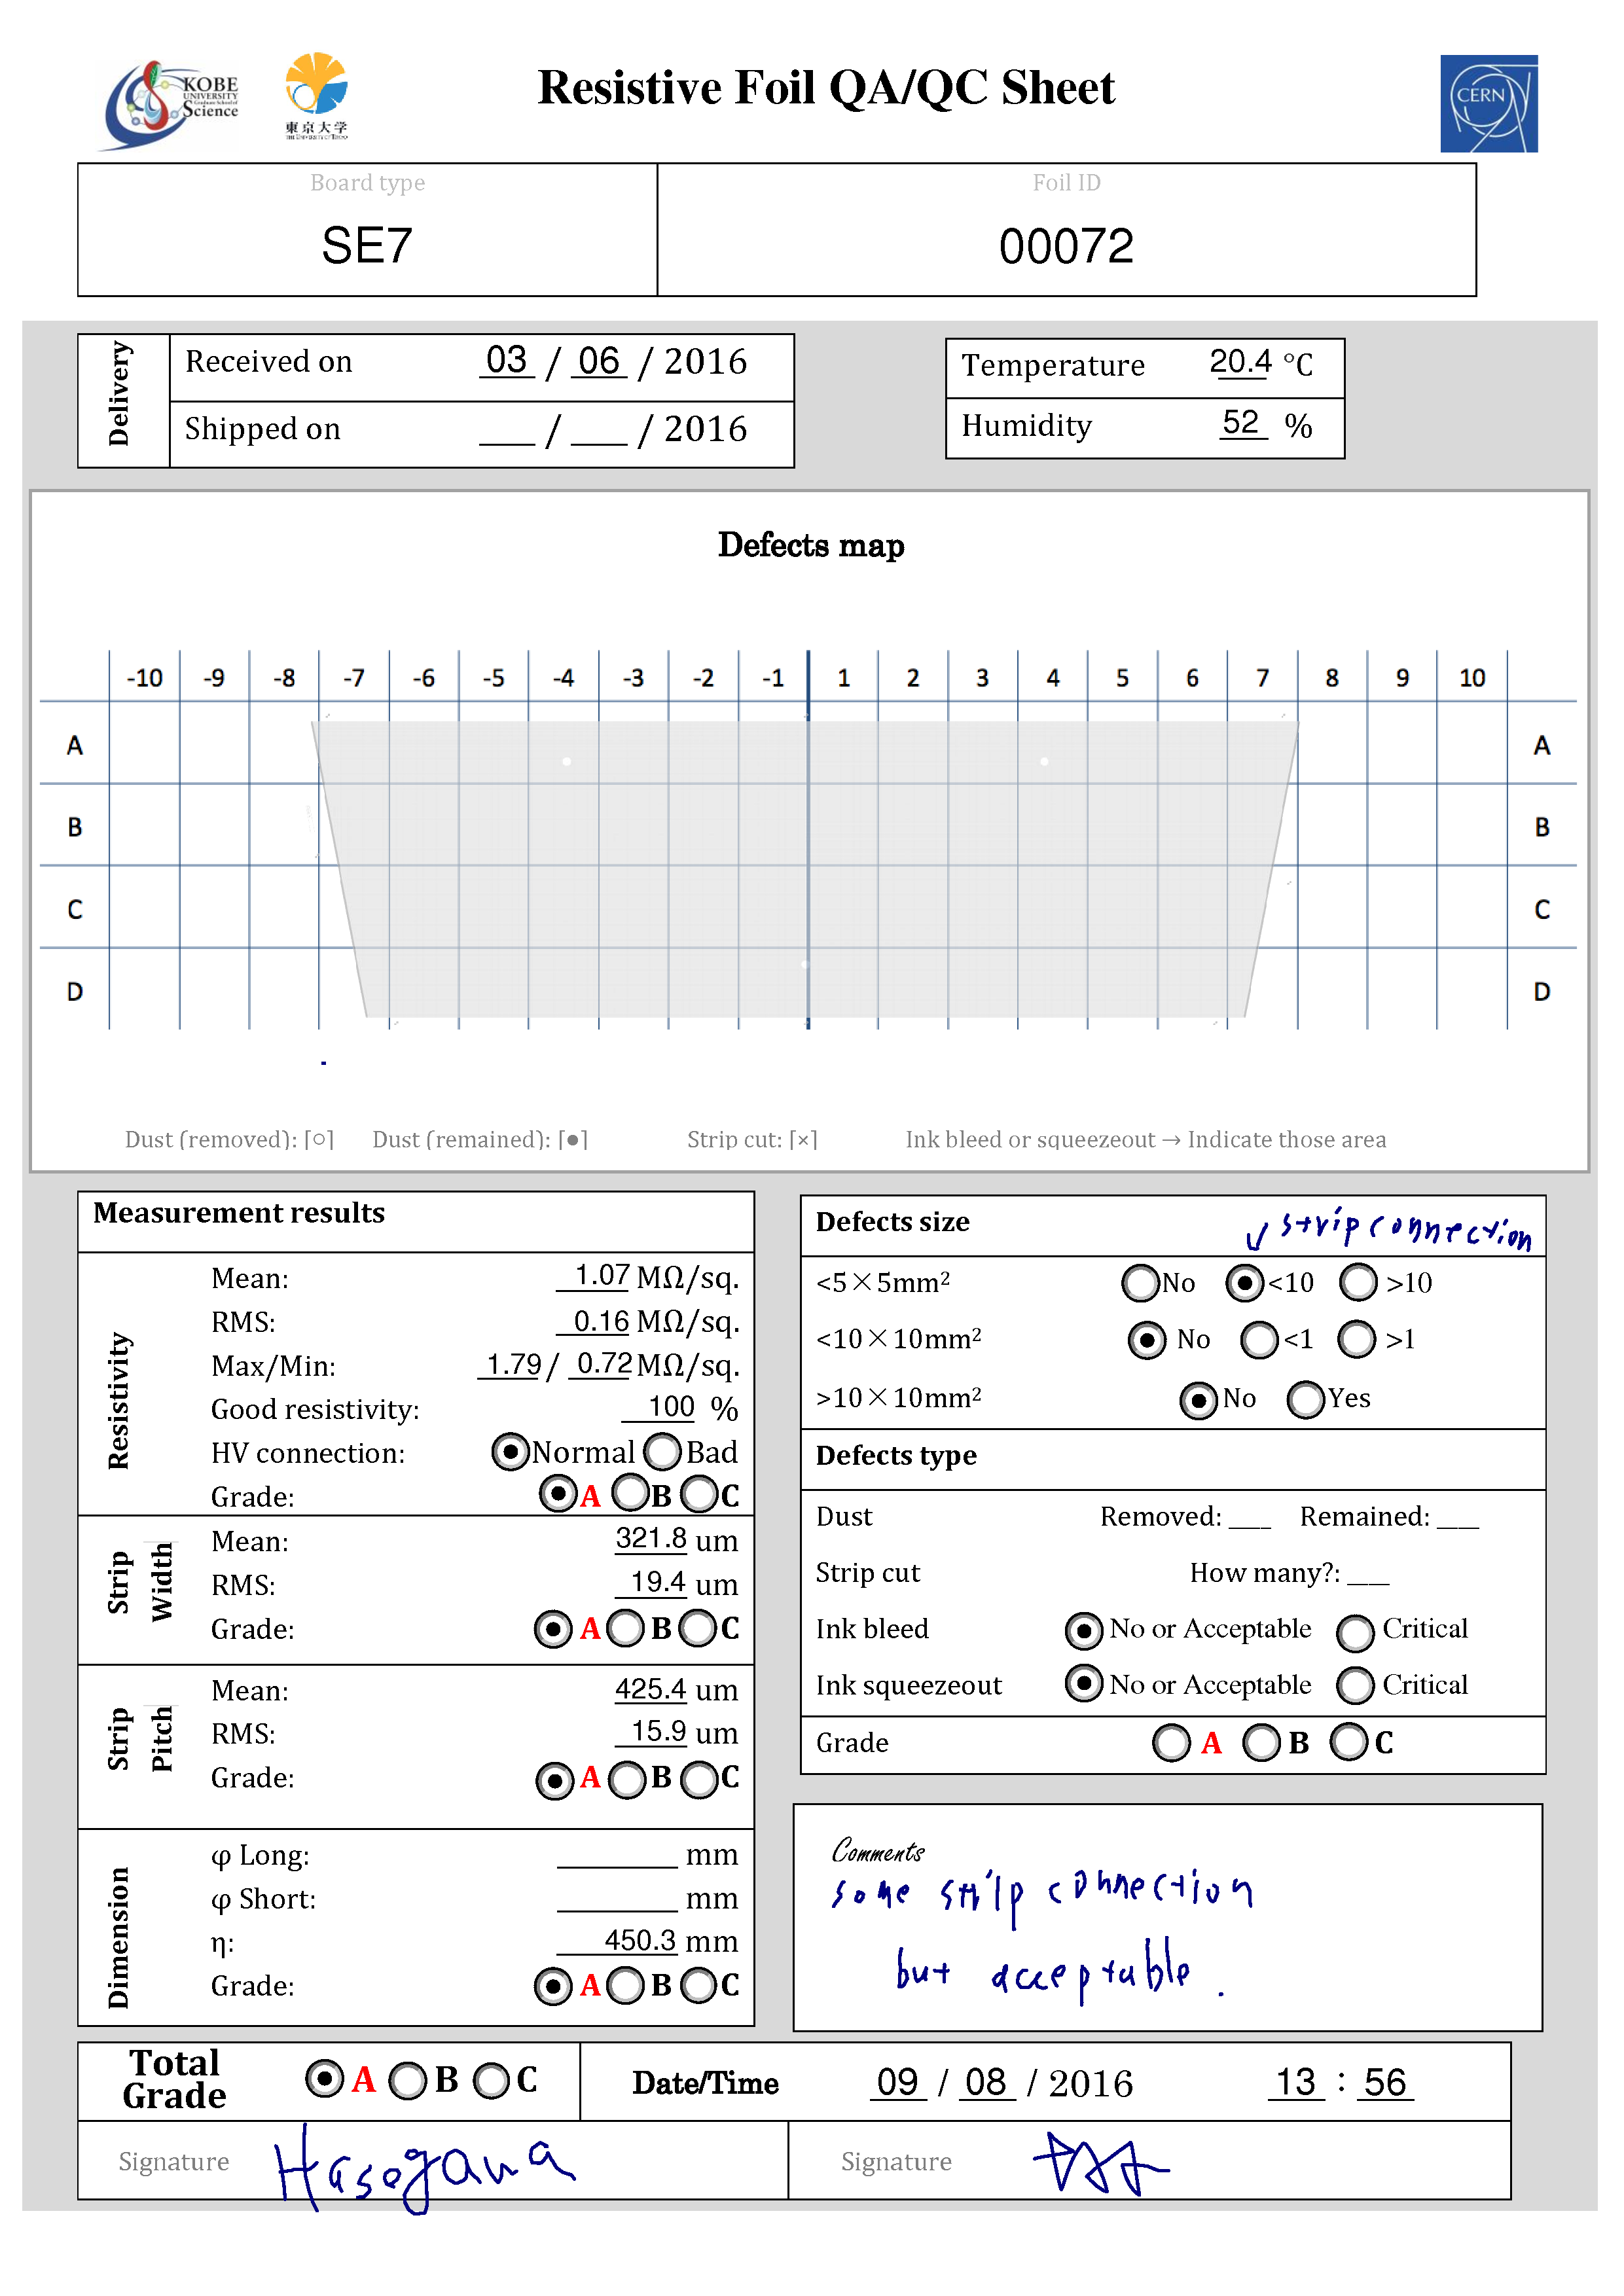This screenshot has height=2296, width=1624.
Task: Select Total Grade B
Action: point(407,2081)
